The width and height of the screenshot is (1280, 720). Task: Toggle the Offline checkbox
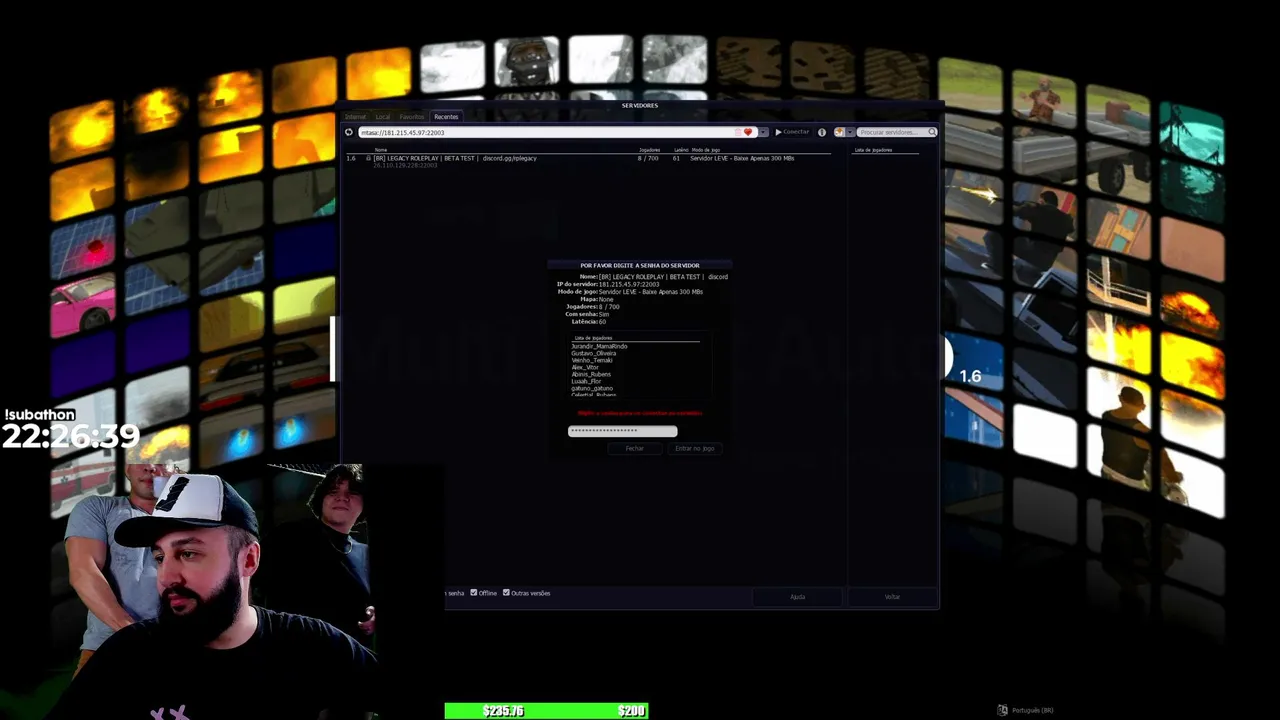(474, 593)
